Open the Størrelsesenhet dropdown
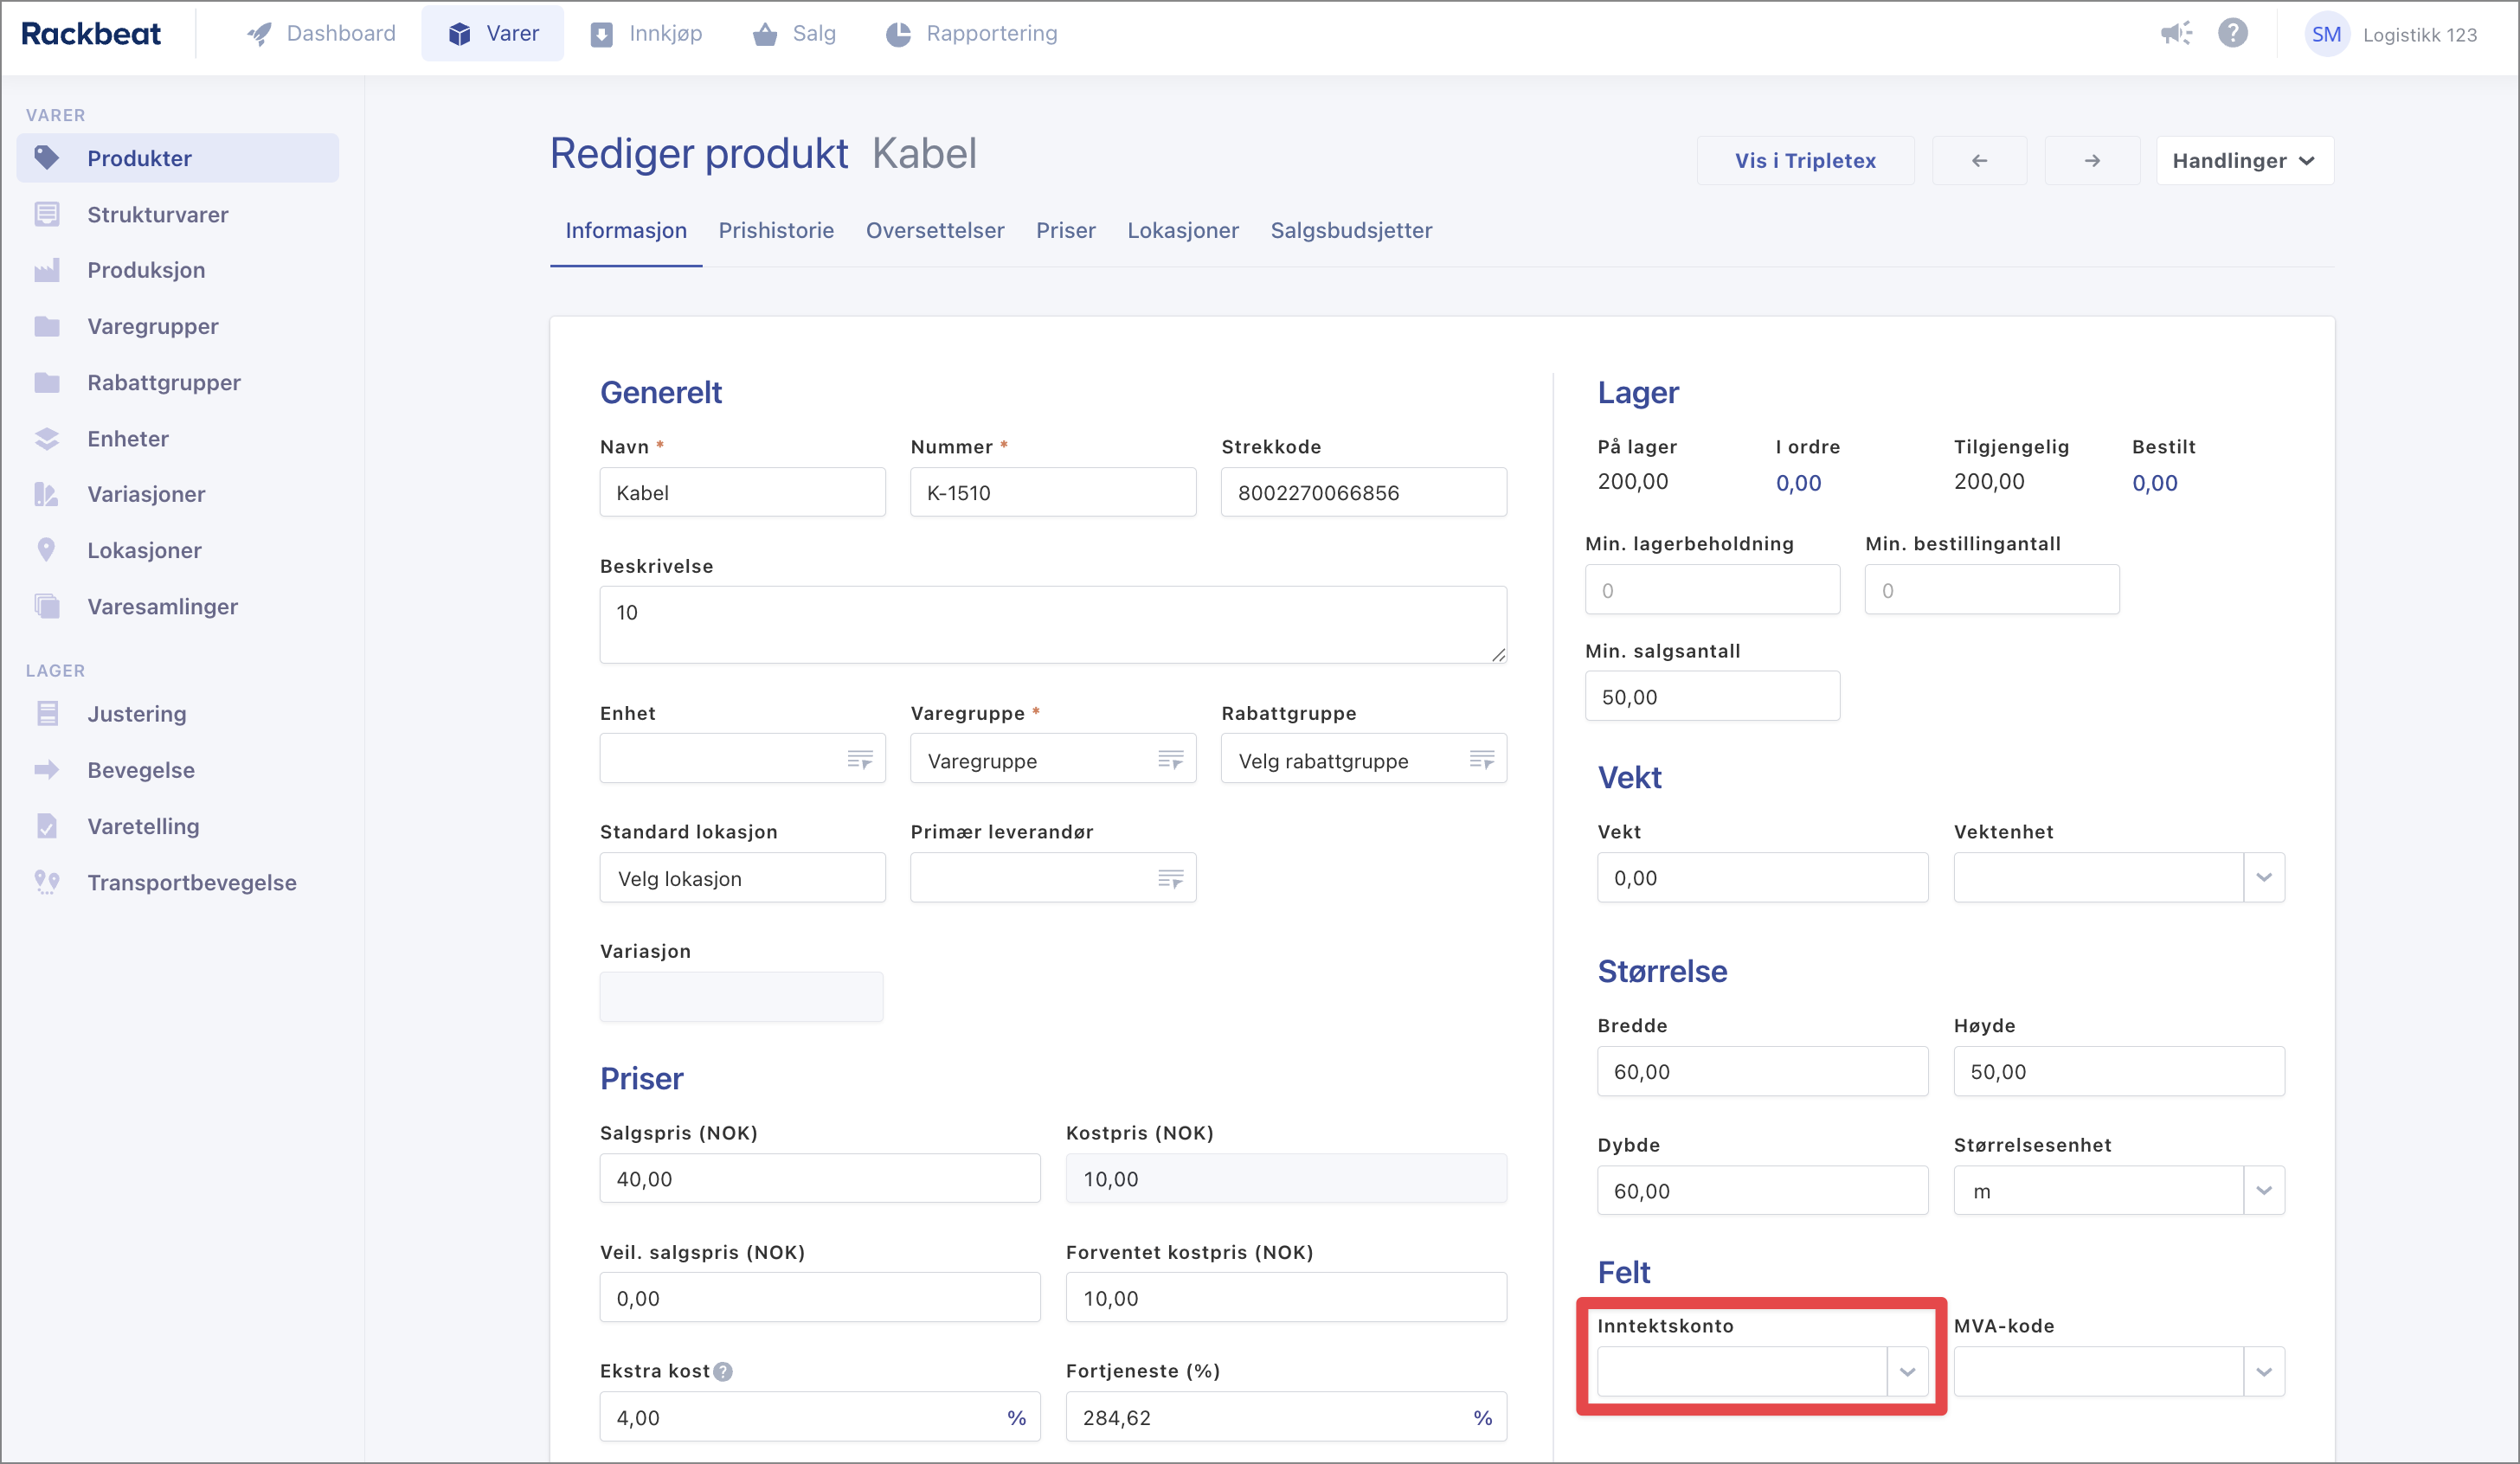The height and width of the screenshot is (1464, 2520). coord(2264,1191)
